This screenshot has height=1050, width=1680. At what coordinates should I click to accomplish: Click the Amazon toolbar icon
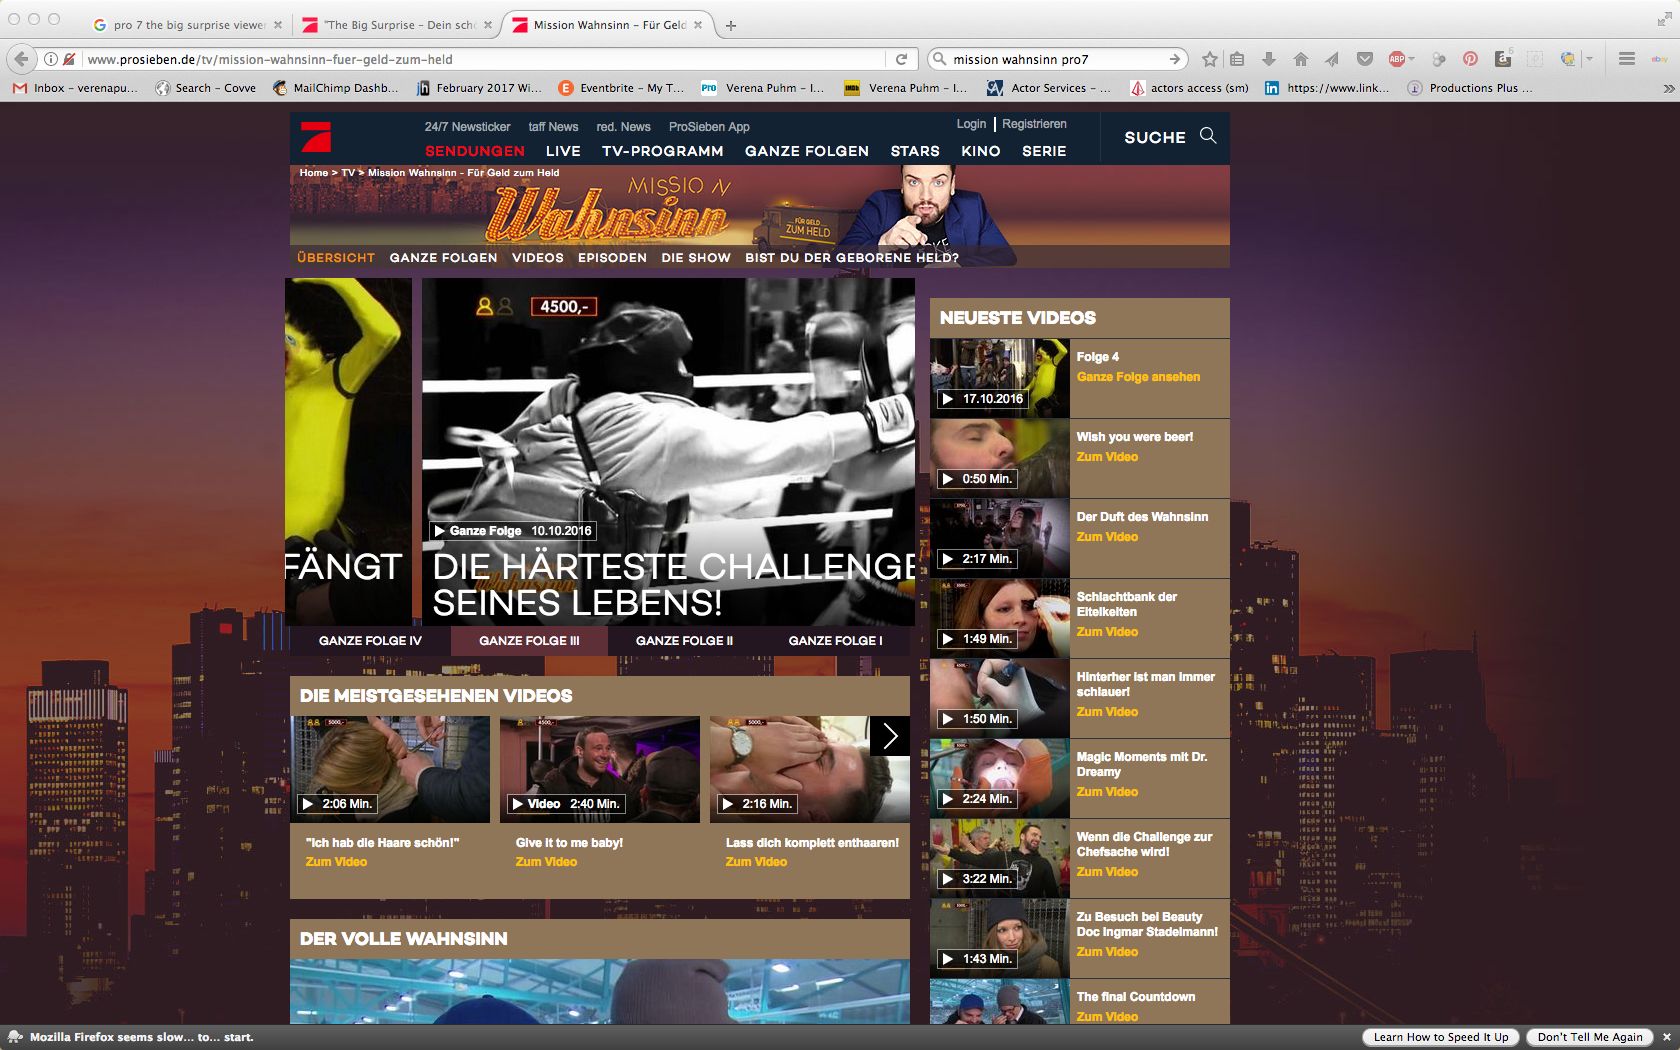[1502, 59]
